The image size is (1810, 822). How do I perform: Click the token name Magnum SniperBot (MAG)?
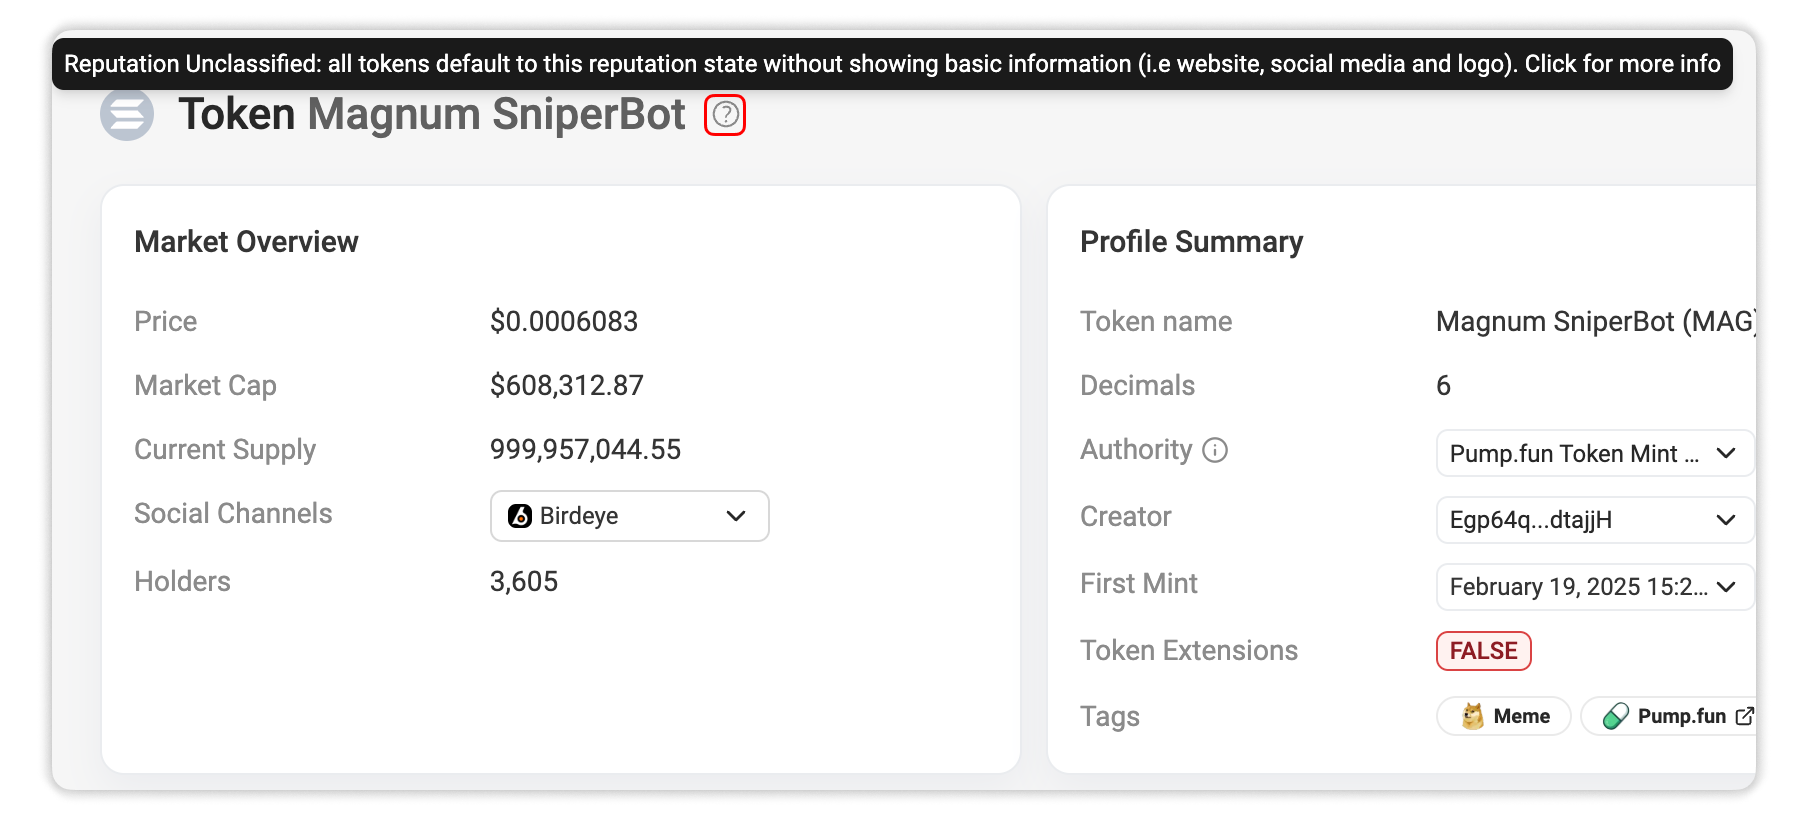pos(1596,321)
